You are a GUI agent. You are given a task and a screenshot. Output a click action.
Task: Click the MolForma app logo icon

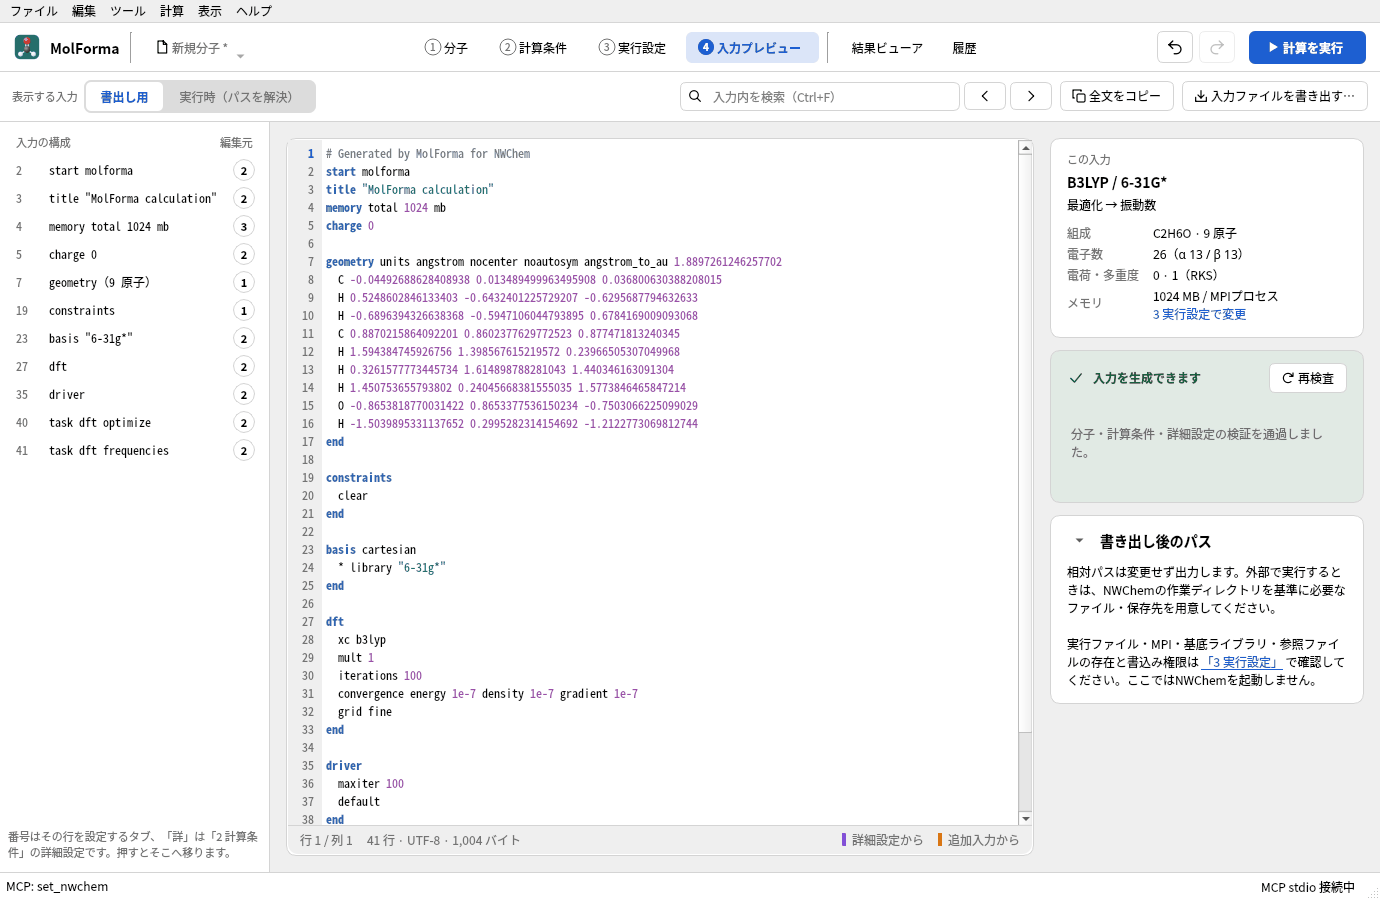(x=27, y=47)
